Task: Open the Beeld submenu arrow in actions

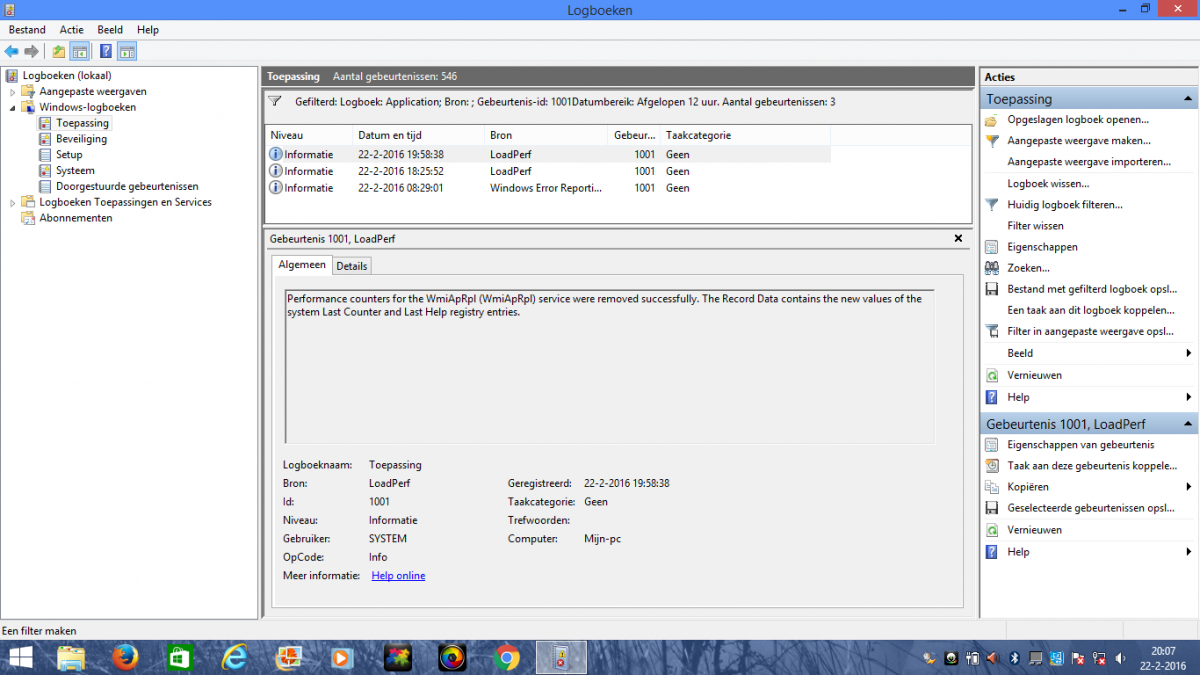Action: coord(1189,353)
